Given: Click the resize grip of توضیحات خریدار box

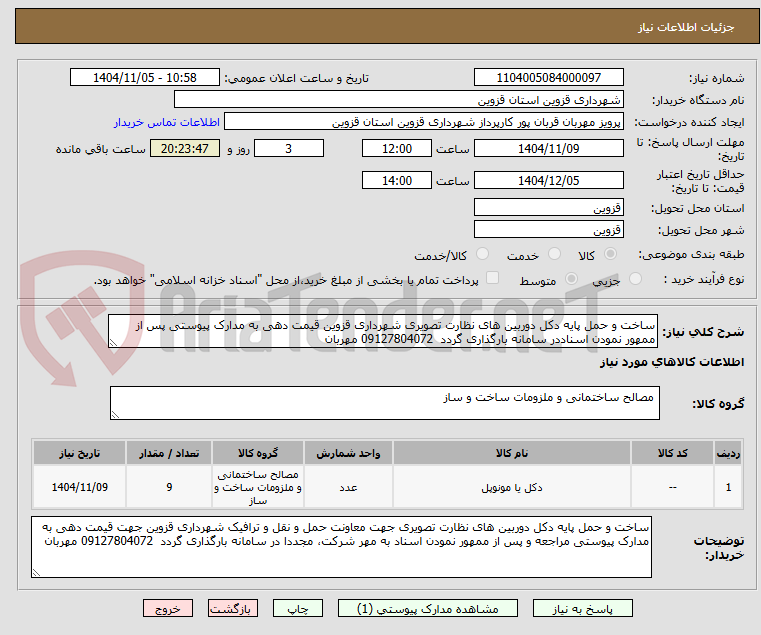Looking at the screenshot, I should (36, 572).
